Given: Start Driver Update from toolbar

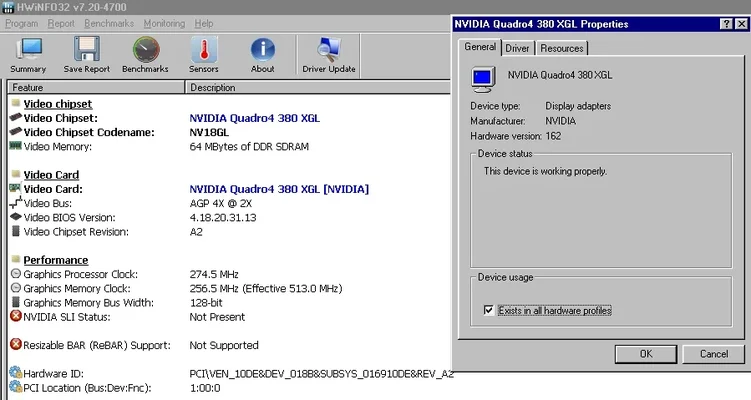Looking at the screenshot, I should (329, 50).
